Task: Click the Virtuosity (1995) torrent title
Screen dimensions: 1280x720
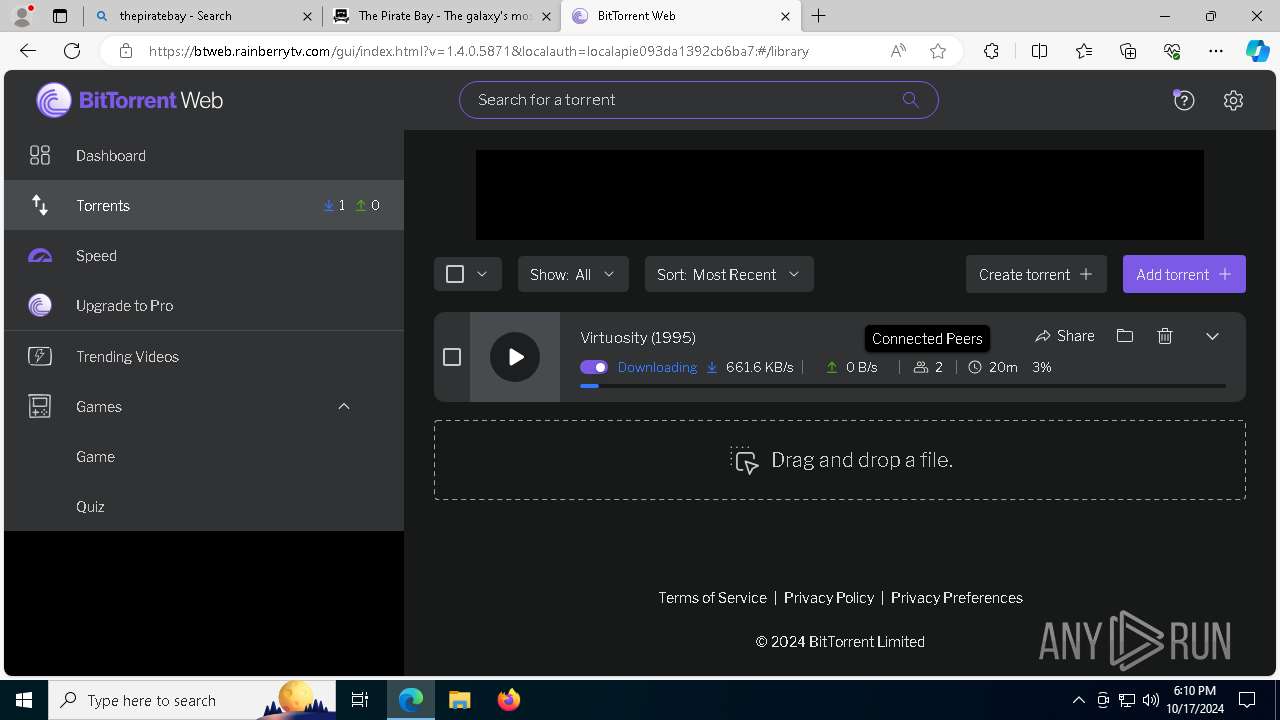Action: click(638, 337)
